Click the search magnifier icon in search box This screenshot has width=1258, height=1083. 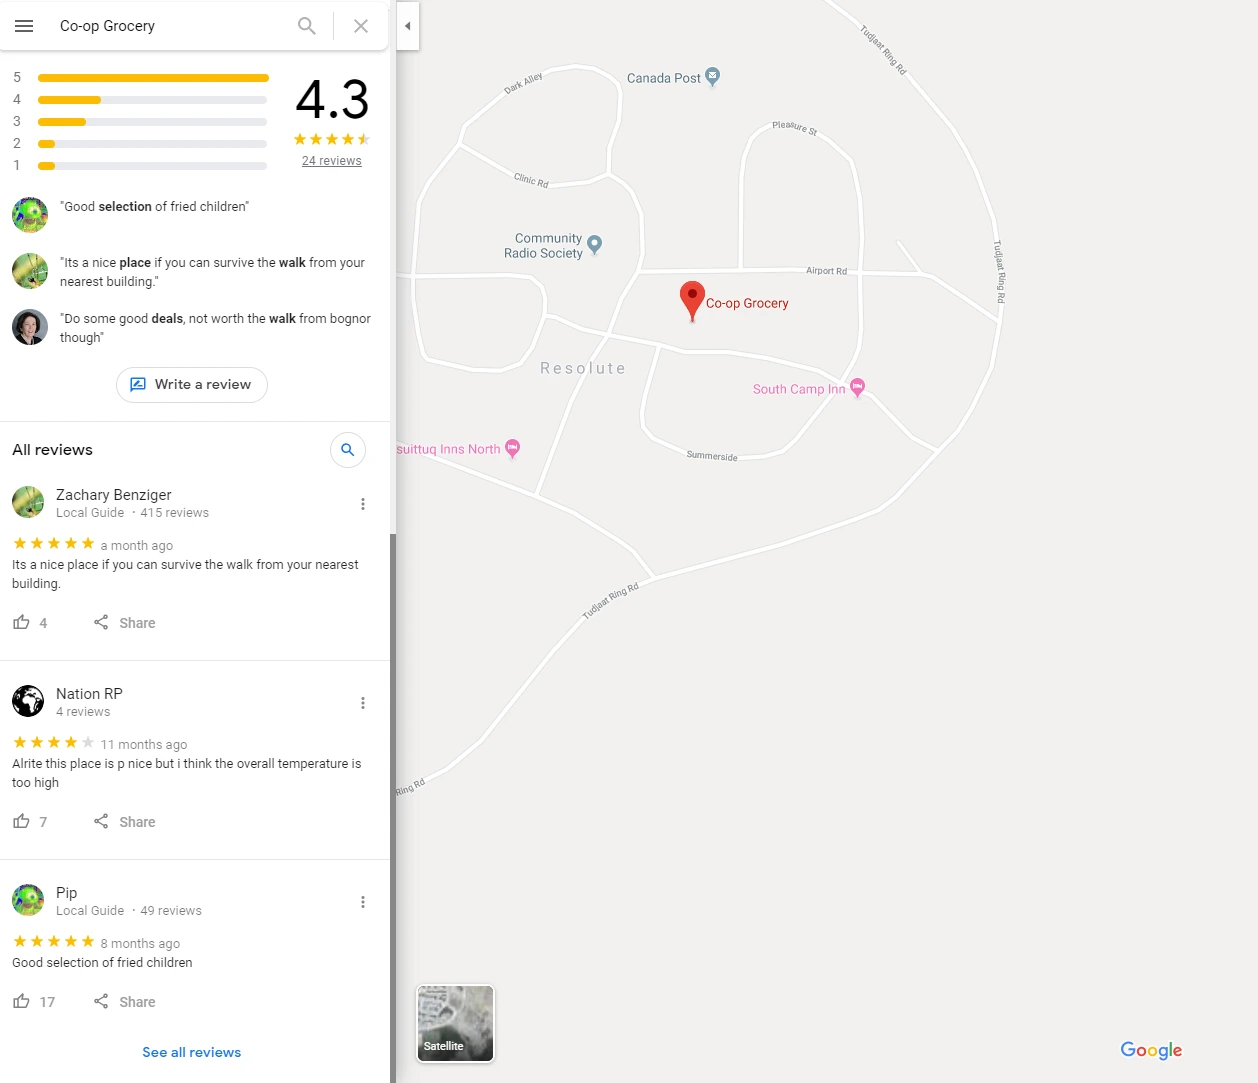[307, 26]
